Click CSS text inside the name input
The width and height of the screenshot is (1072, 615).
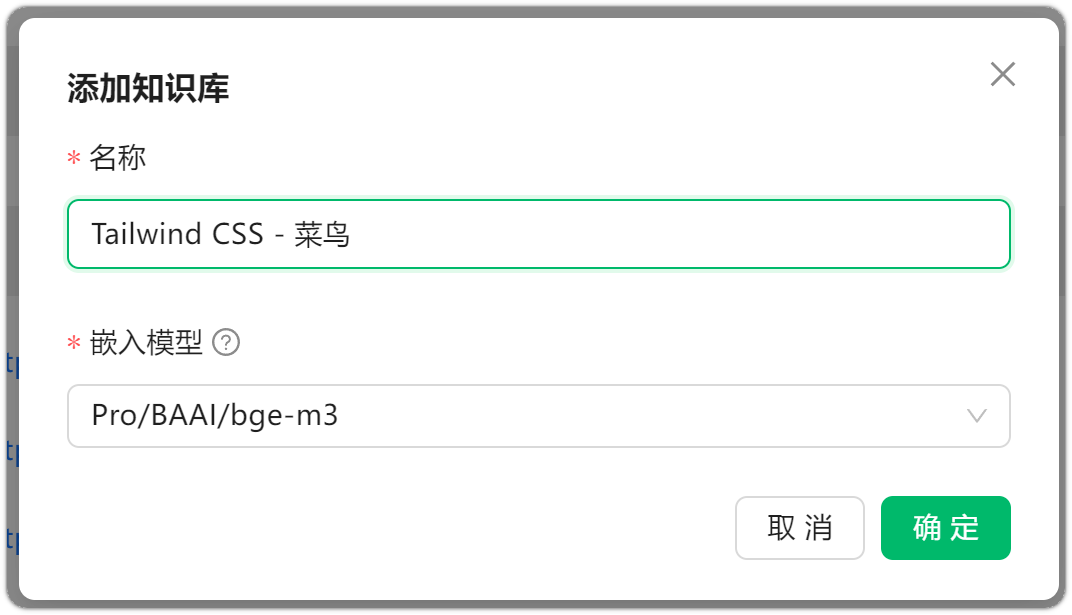tap(237, 234)
